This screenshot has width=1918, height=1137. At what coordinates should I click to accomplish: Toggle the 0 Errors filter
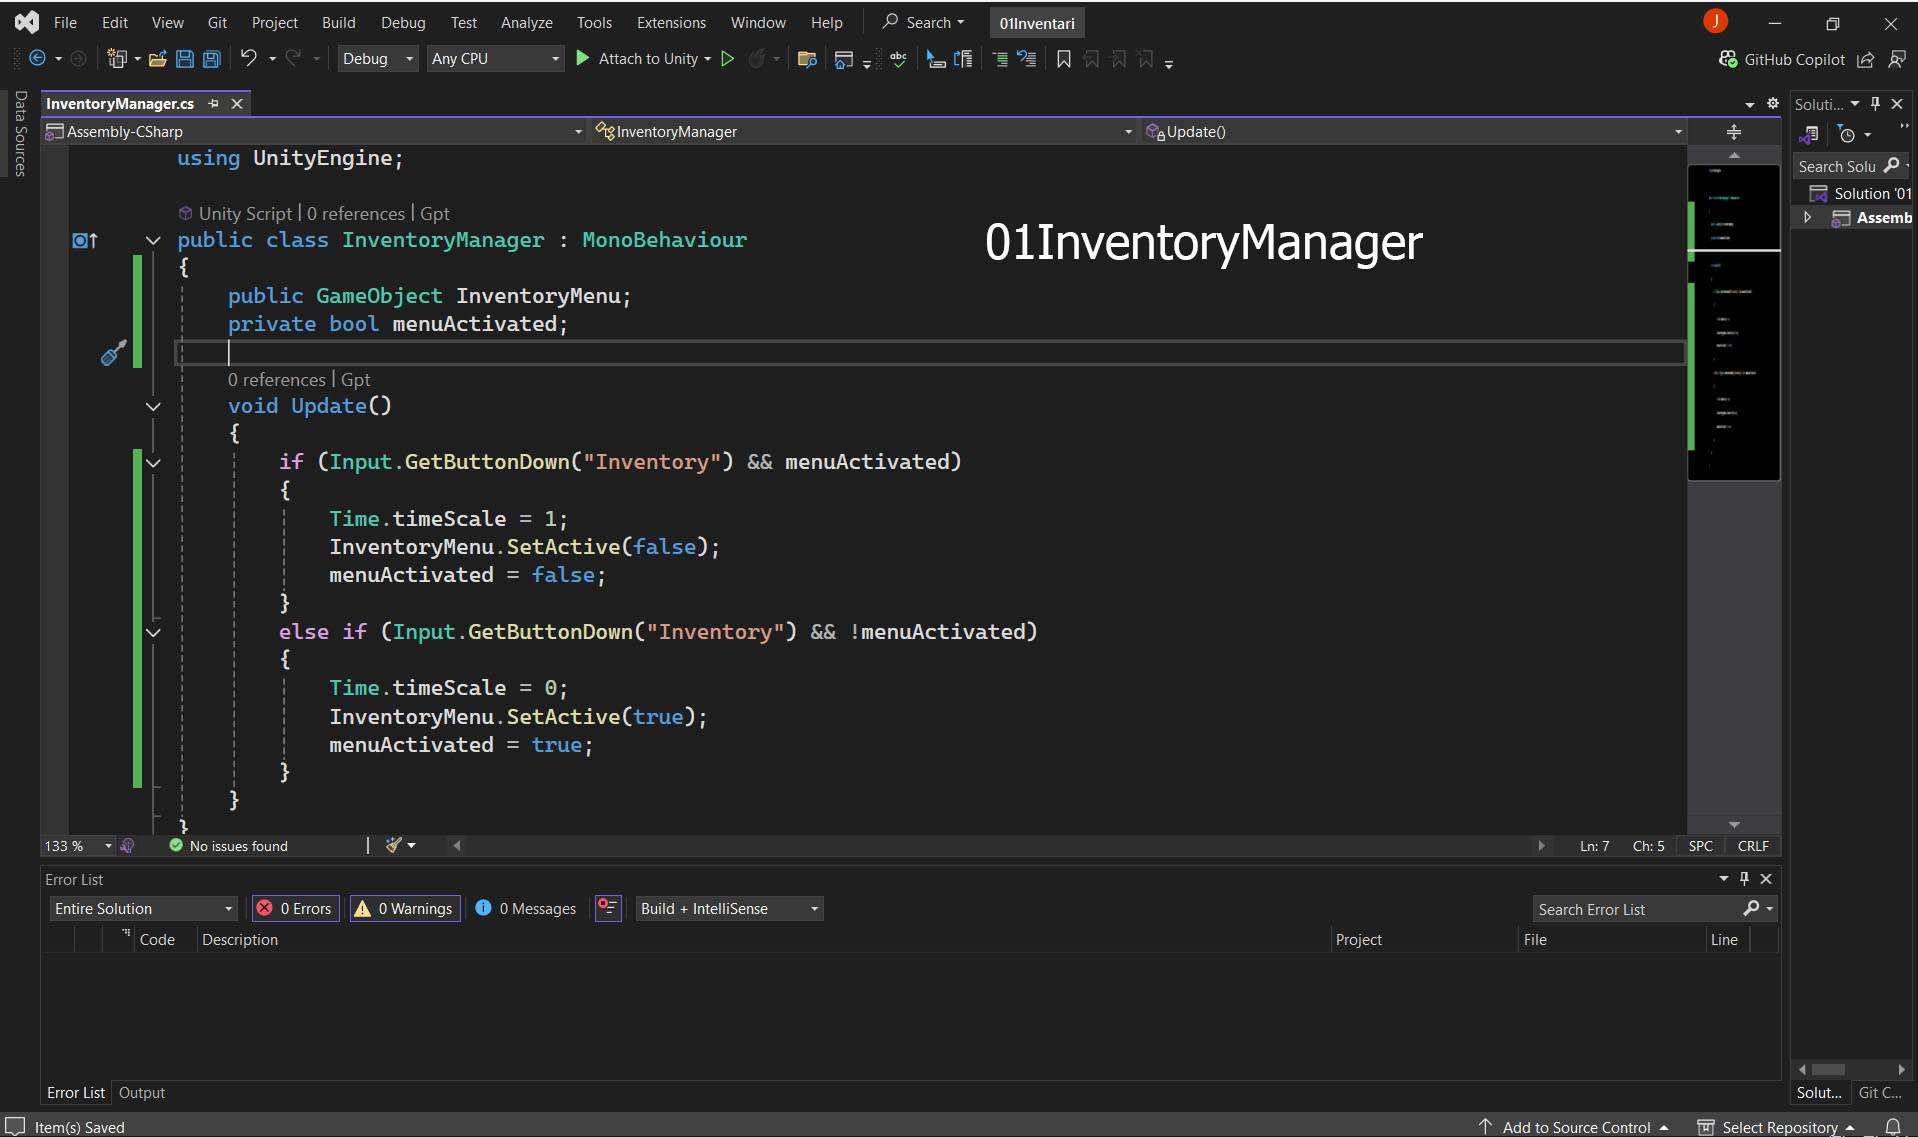(x=295, y=908)
